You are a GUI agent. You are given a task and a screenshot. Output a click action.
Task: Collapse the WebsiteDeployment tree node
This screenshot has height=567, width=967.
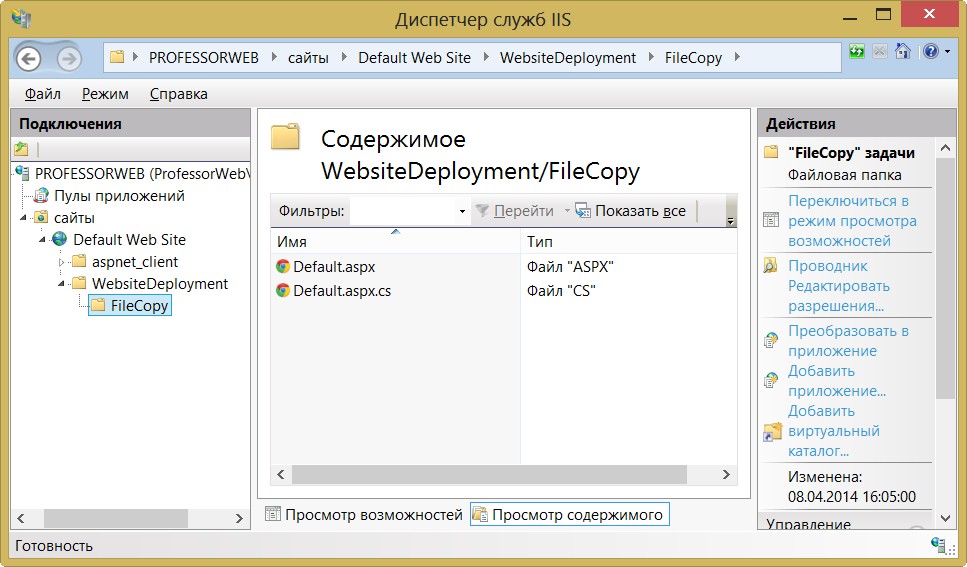61,284
